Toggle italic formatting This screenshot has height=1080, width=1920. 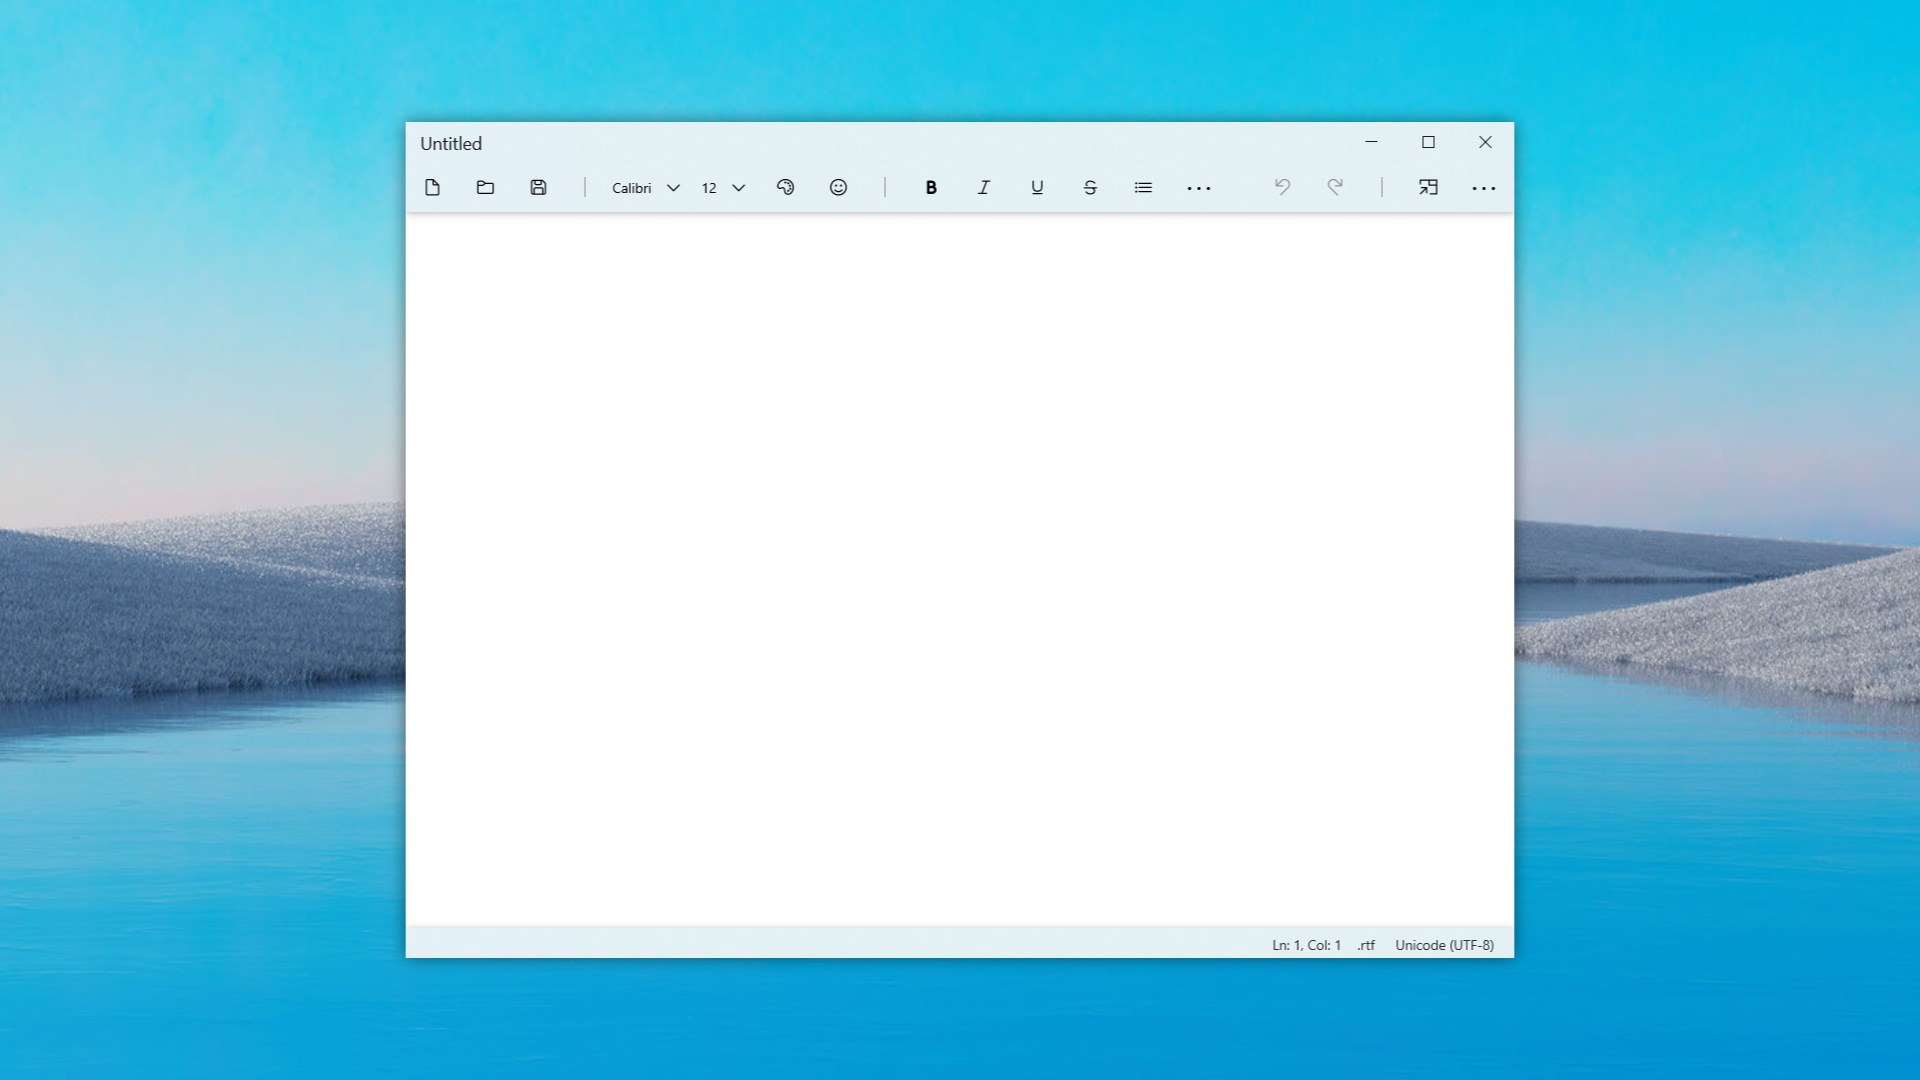click(x=983, y=187)
